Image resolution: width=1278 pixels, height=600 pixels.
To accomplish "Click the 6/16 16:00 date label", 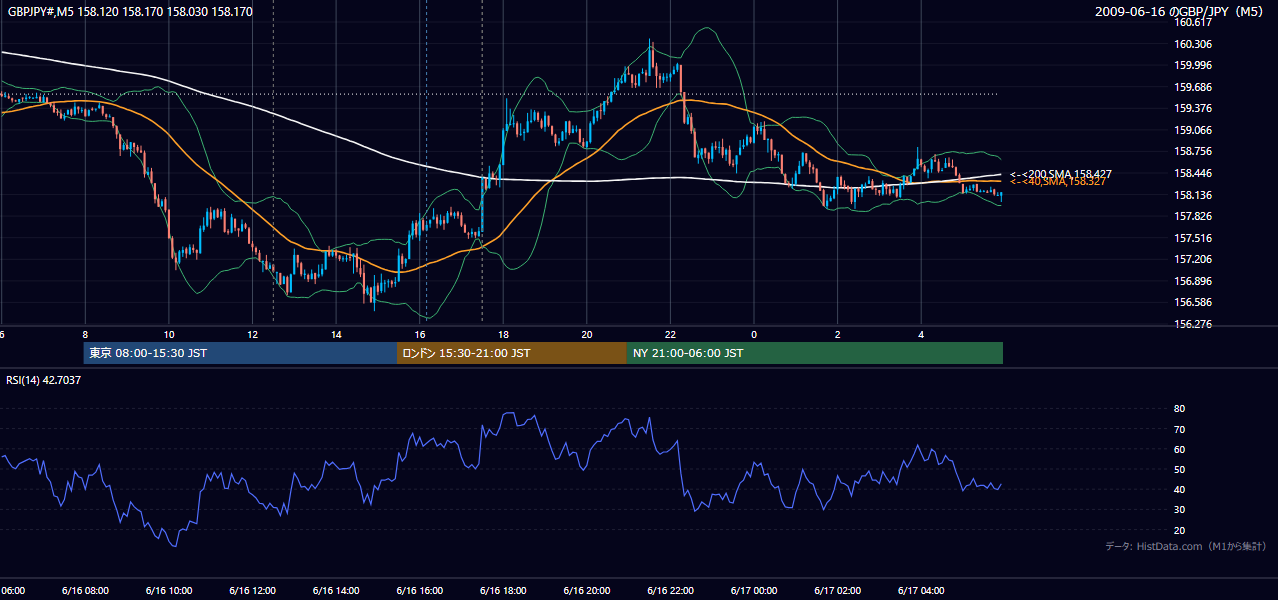I will (x=419, y=591).
